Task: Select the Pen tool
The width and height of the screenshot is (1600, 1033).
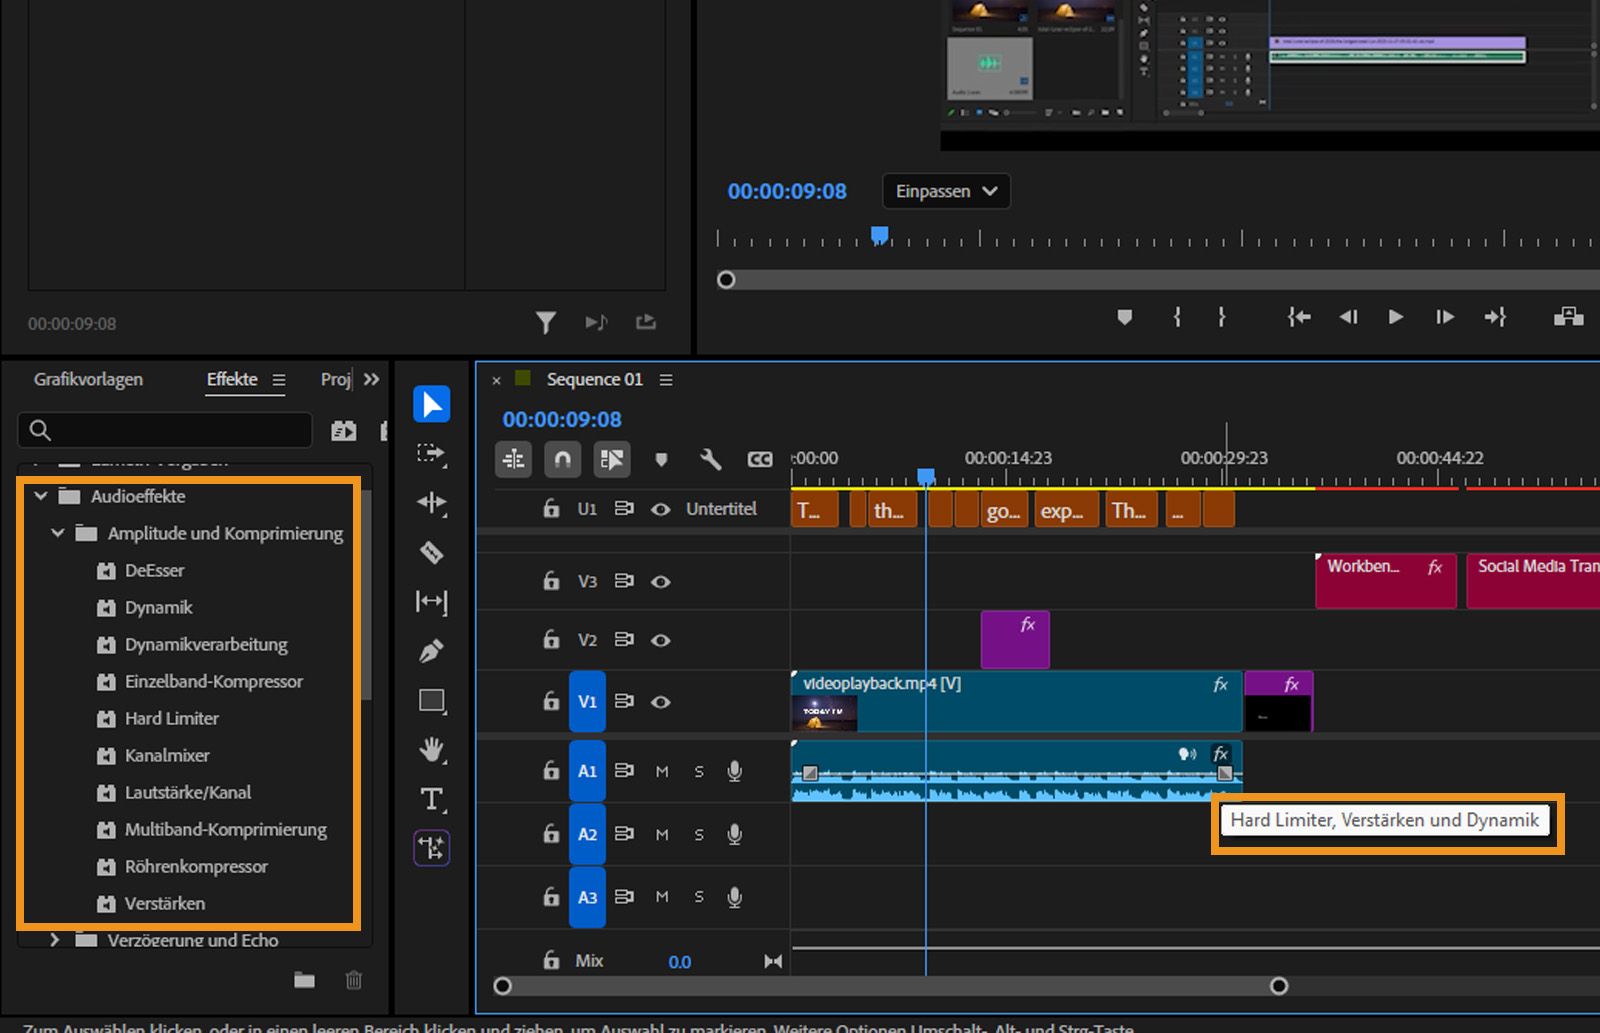Action: point(431,651)
